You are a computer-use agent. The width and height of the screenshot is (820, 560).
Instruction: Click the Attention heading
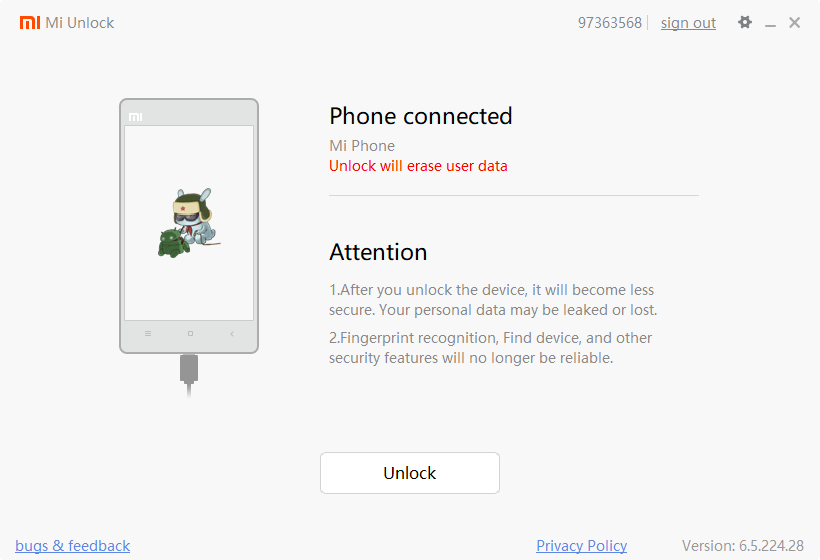click(x=378, y=252)
